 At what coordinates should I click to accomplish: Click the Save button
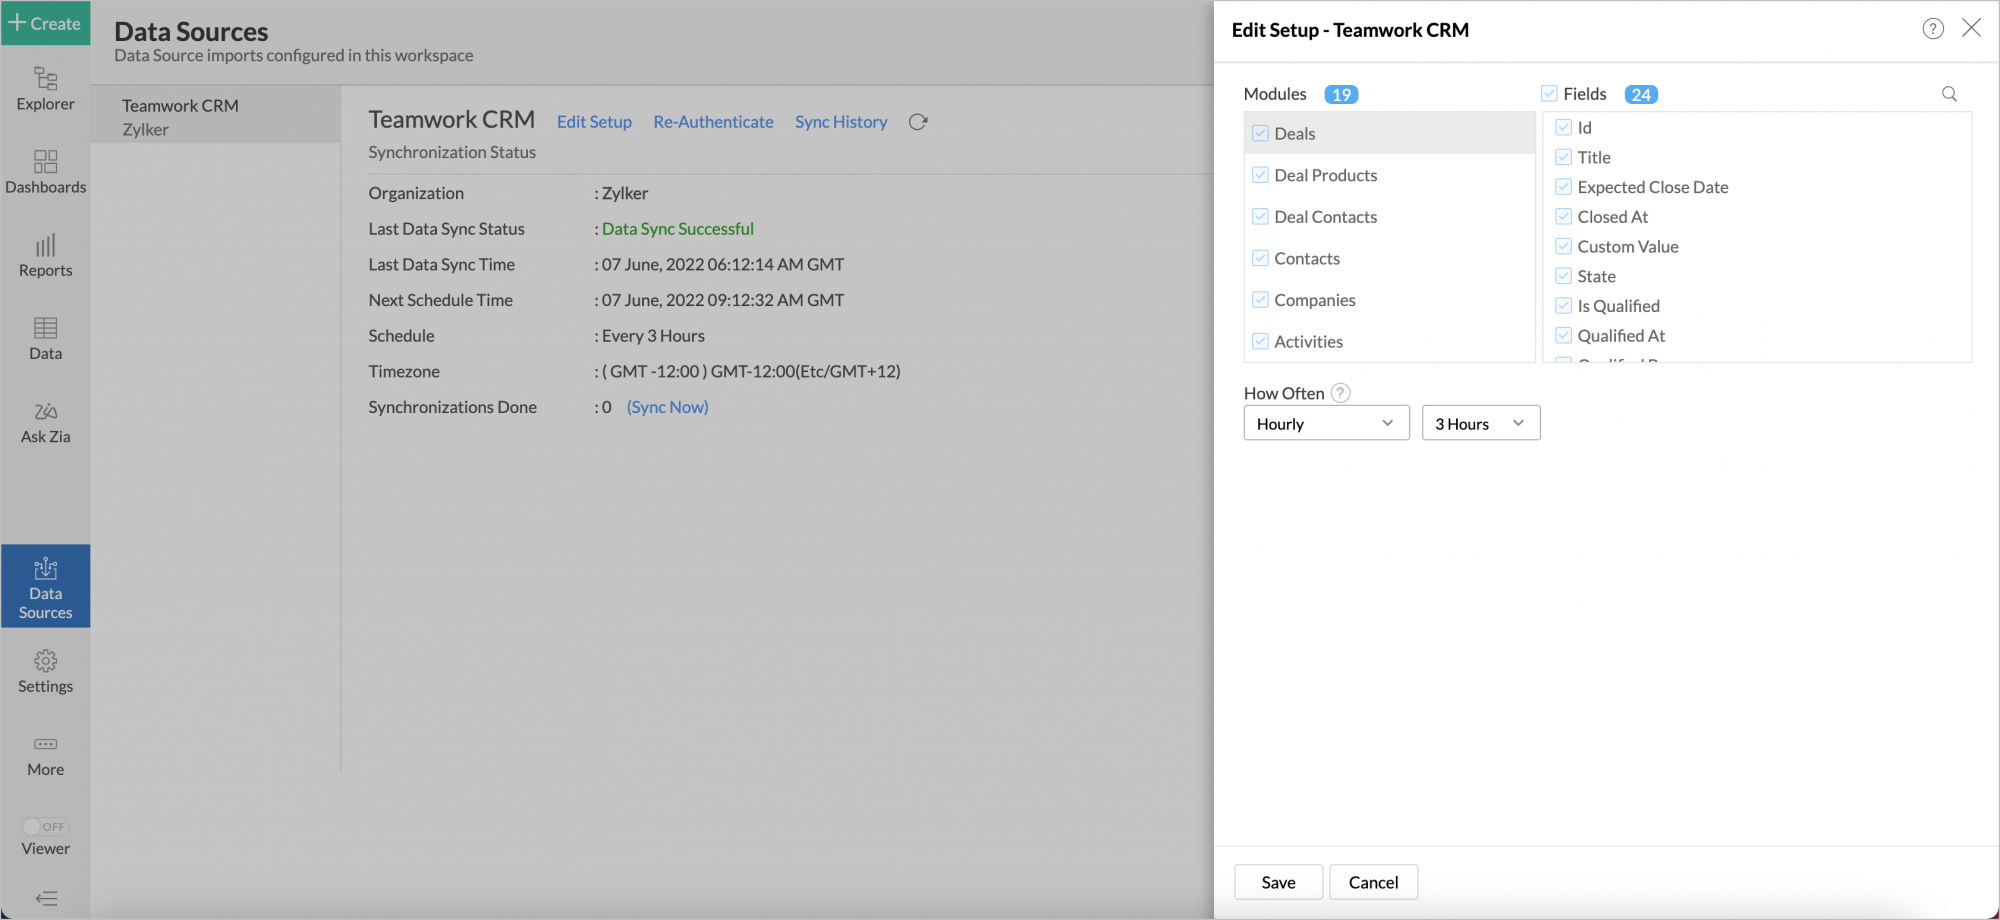pos(1278,882)
